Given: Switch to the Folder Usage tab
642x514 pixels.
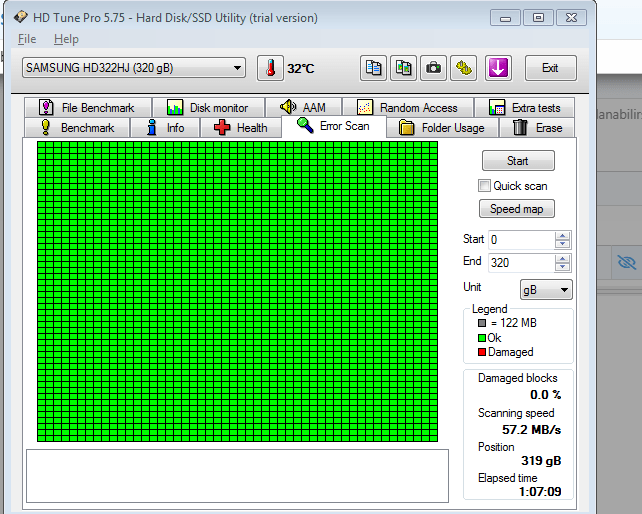Looking at the screenshot, I should pos(442,128).
